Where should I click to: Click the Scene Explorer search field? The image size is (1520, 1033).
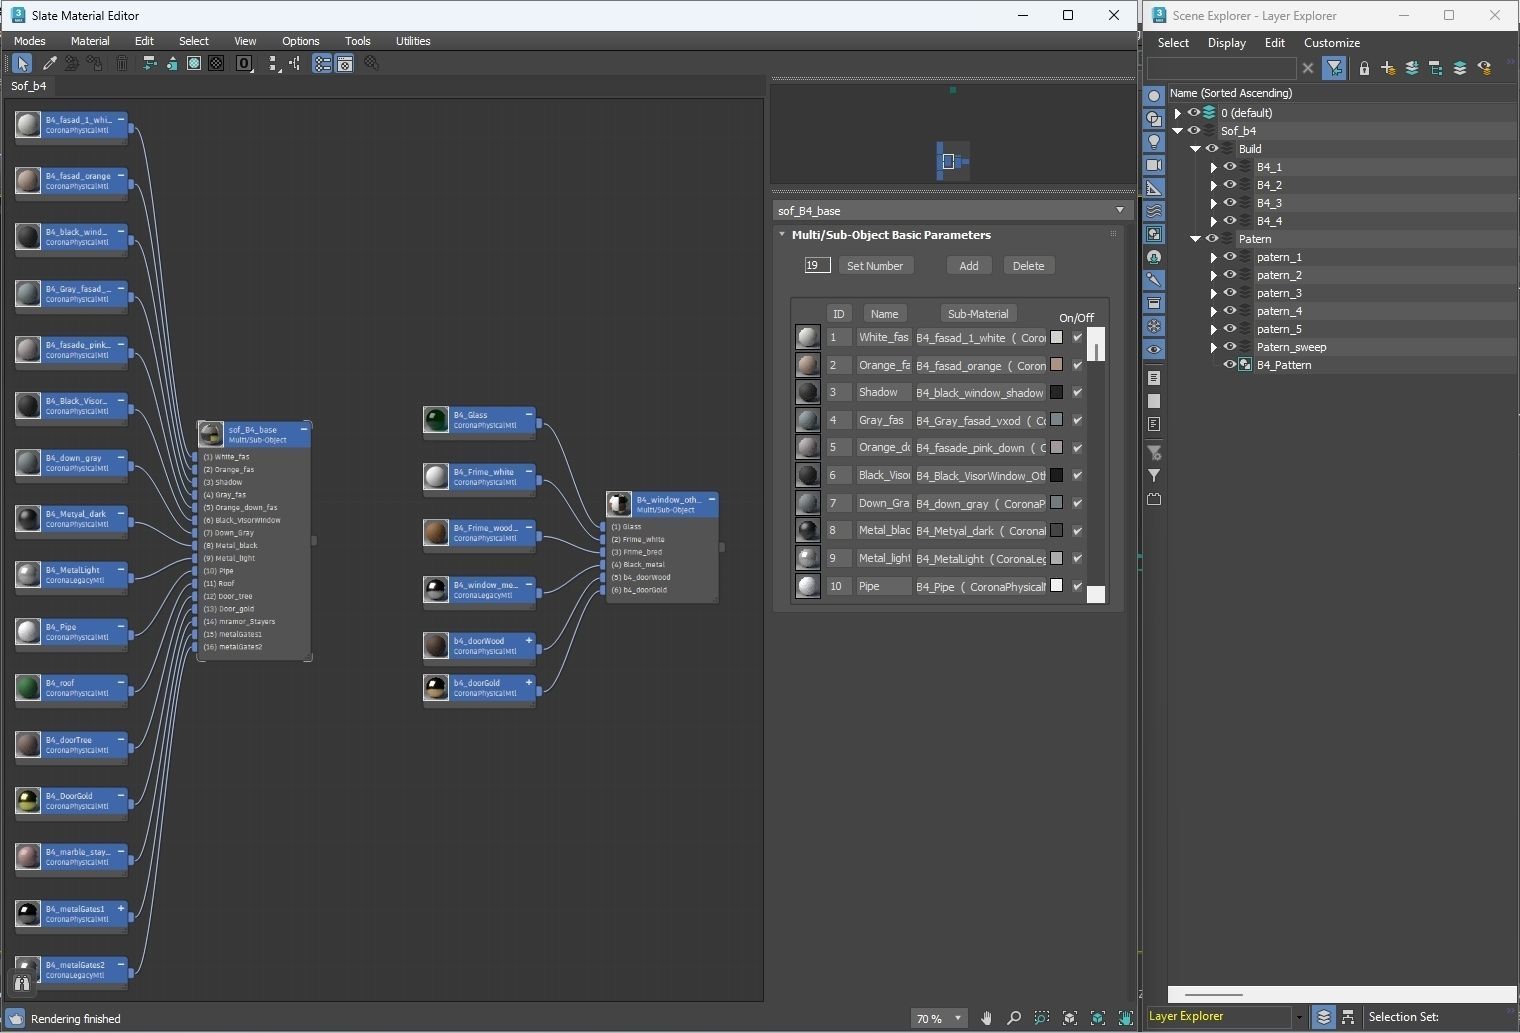[1221, 68]
